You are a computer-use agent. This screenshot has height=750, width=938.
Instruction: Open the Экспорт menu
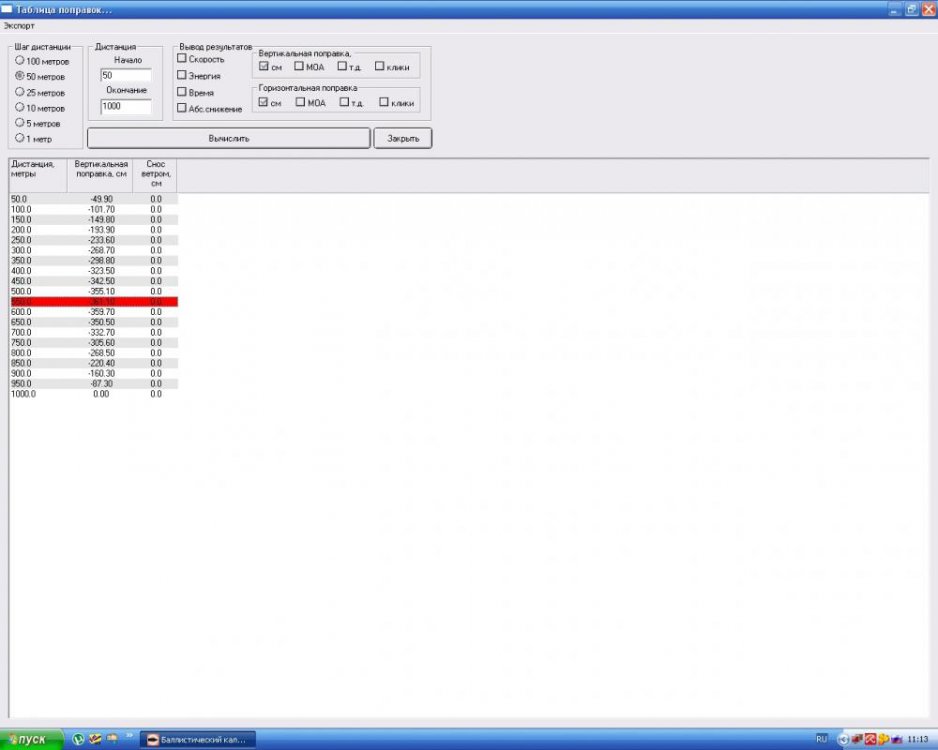click(x=19, y=25)
